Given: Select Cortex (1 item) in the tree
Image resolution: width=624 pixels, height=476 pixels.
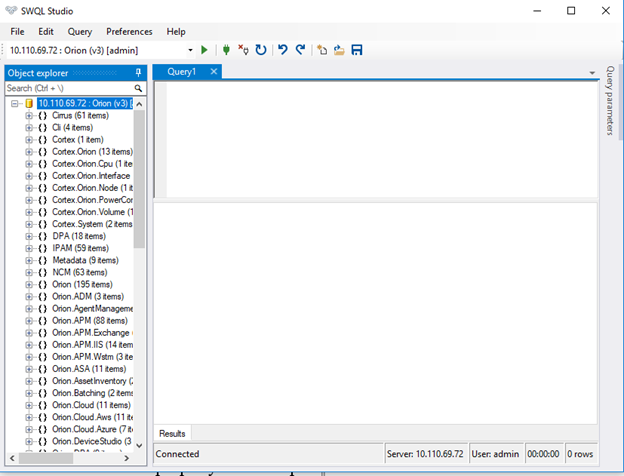Looking at the screenshot, I should (x=78, y=140).
